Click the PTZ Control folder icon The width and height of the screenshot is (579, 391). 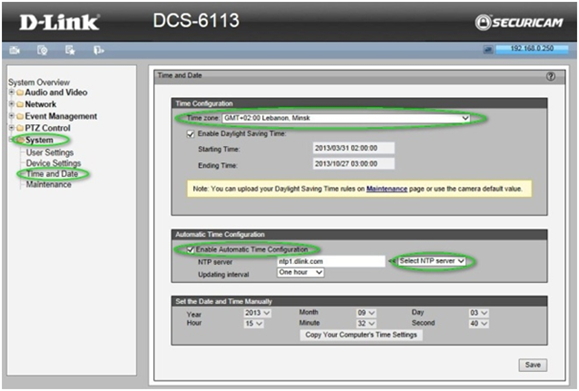pyautogui.click(x=20, y=128)
